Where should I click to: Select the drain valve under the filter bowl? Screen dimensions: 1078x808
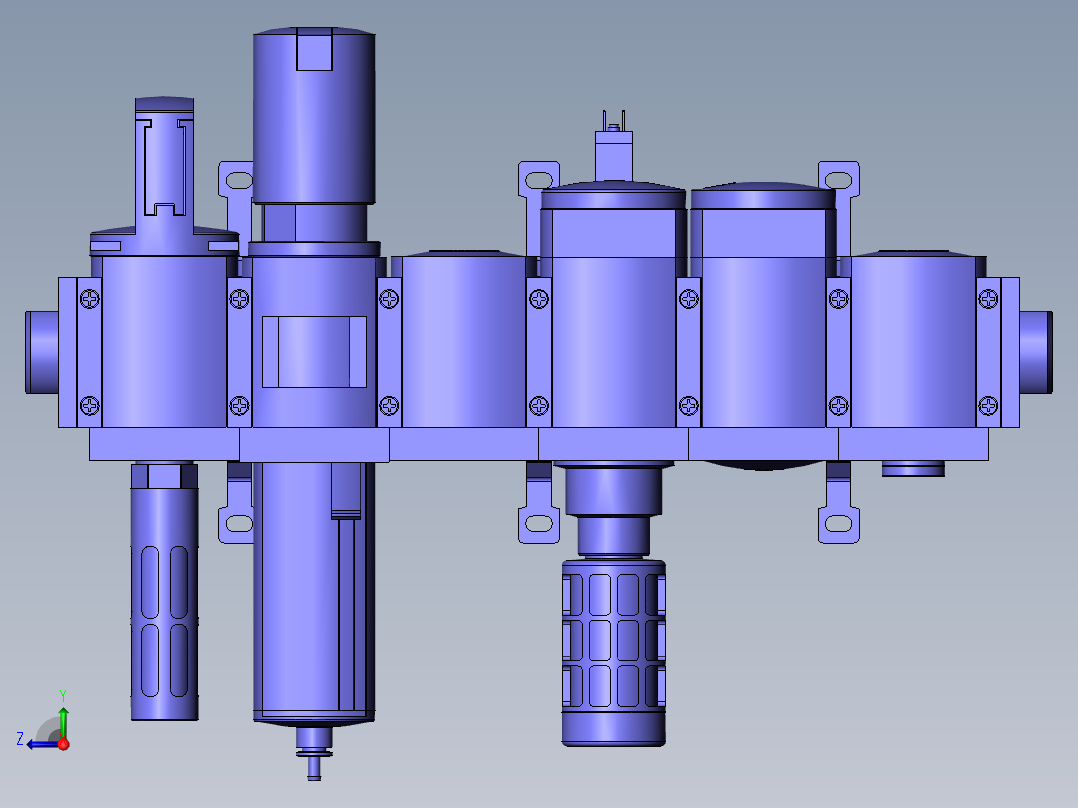click(x=314, y=754)
